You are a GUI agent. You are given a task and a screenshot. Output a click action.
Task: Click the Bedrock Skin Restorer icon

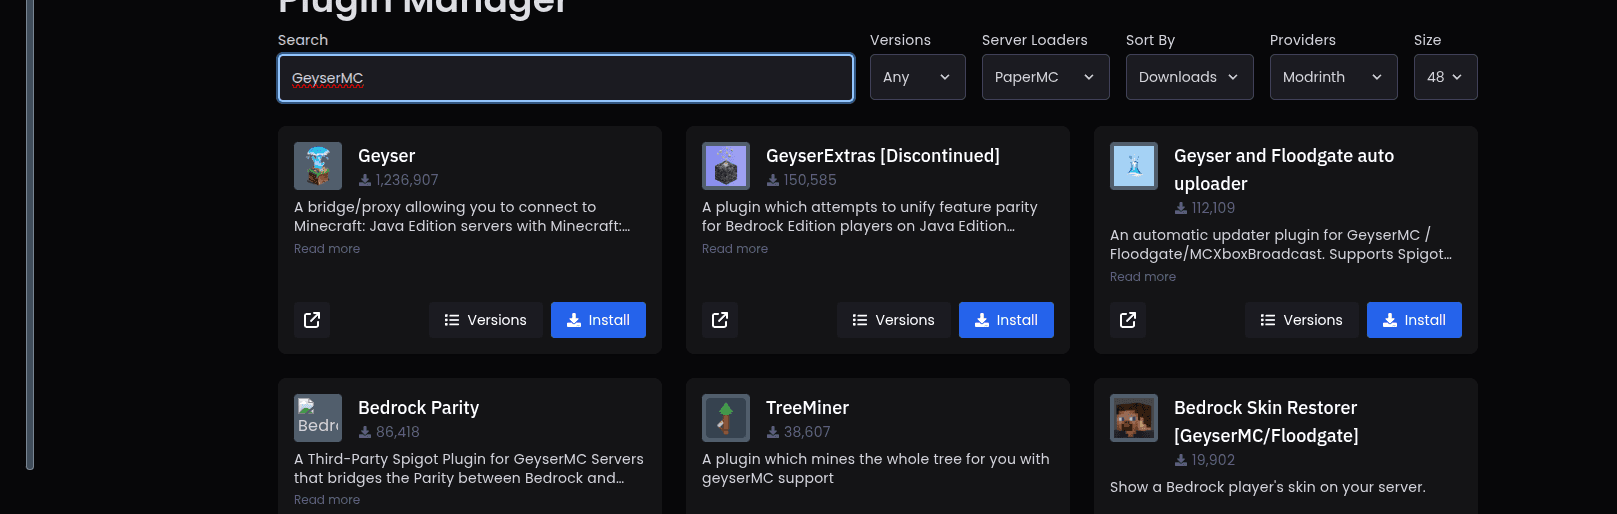point(1134,418)
